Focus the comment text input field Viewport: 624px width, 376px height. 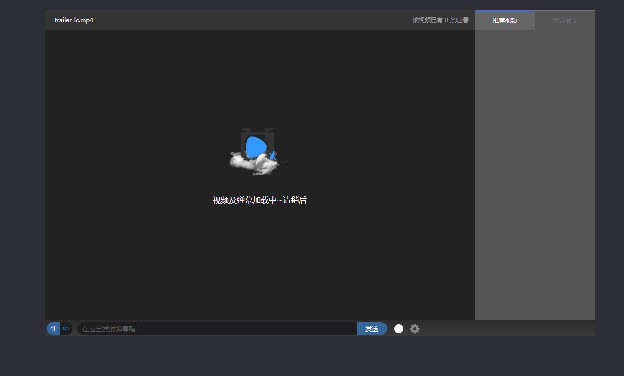(x=217, y=329)
